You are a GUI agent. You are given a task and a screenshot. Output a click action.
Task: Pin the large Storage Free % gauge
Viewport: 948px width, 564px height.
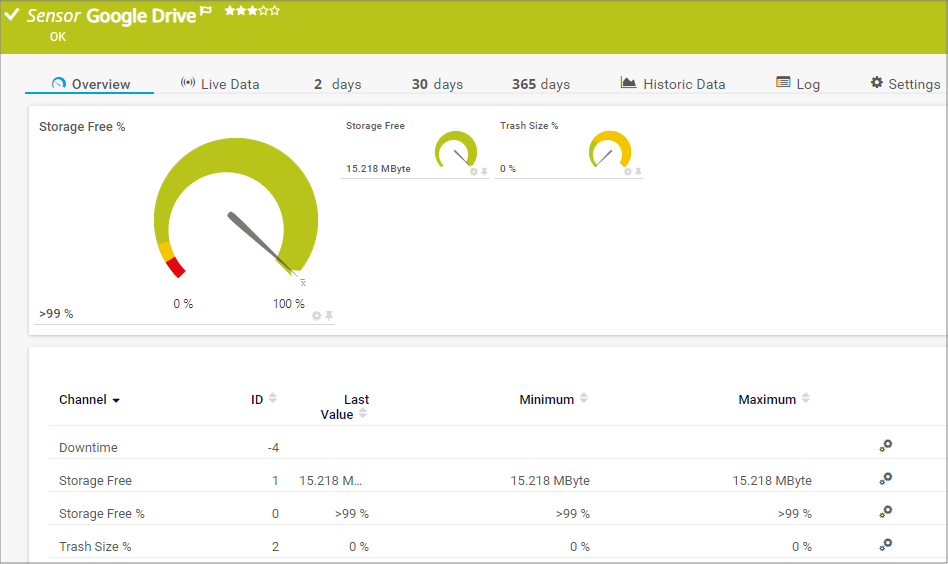click(x=329, y=315)
